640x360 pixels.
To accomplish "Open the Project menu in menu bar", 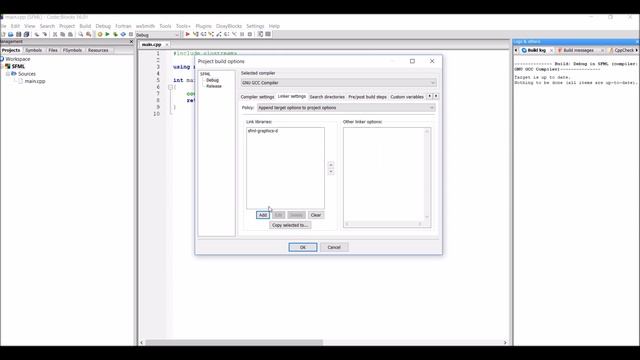I will coord(67,26).
